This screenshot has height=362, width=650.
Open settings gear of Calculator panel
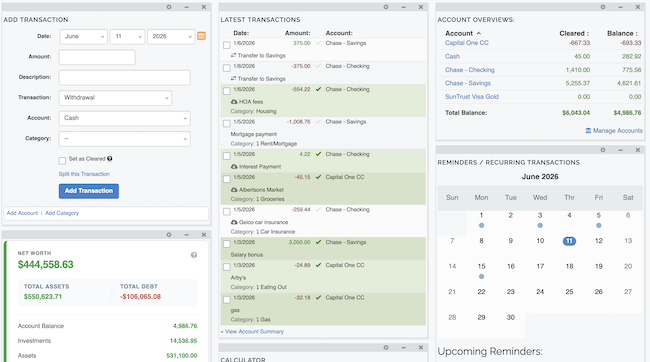(x=386, y=347)
